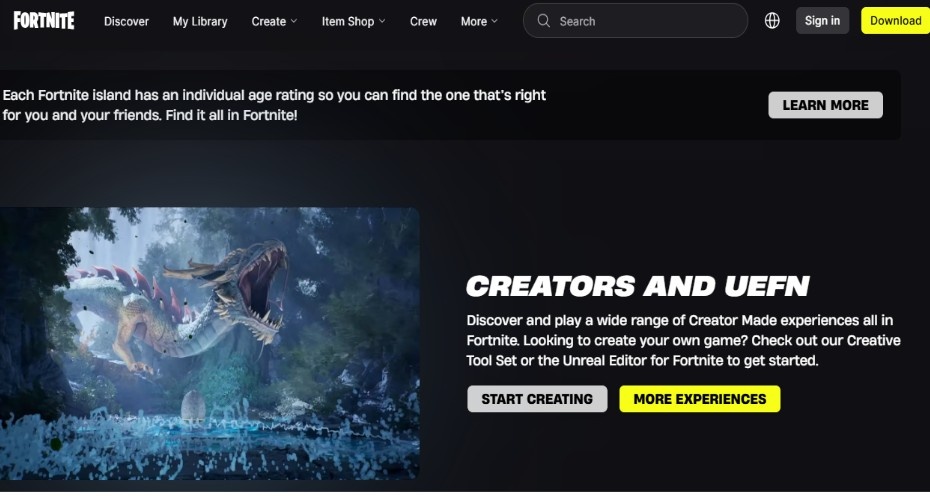Click the search magnifier icon
The image size is (930, 496).
coord(543,21)
